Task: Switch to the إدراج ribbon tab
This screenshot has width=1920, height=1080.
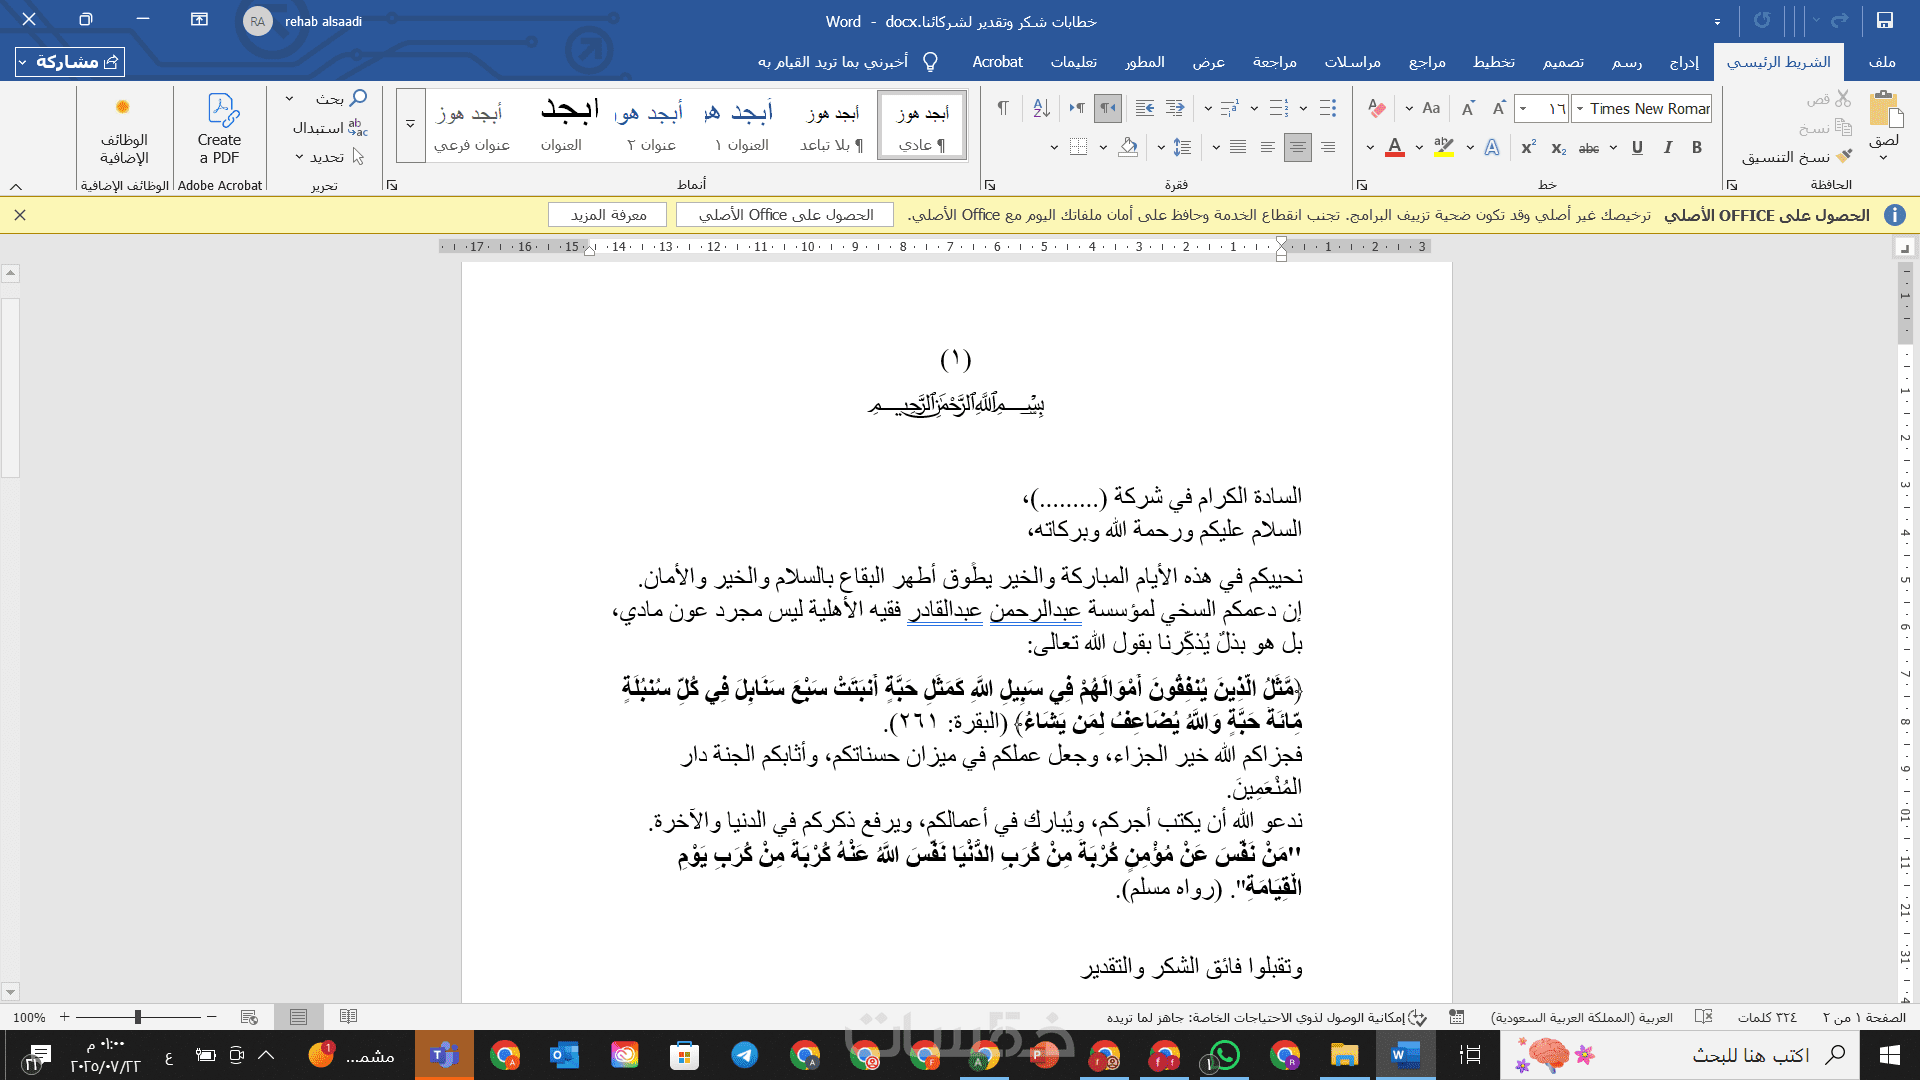Action: pyautogui.click(x=1684, y=62)
